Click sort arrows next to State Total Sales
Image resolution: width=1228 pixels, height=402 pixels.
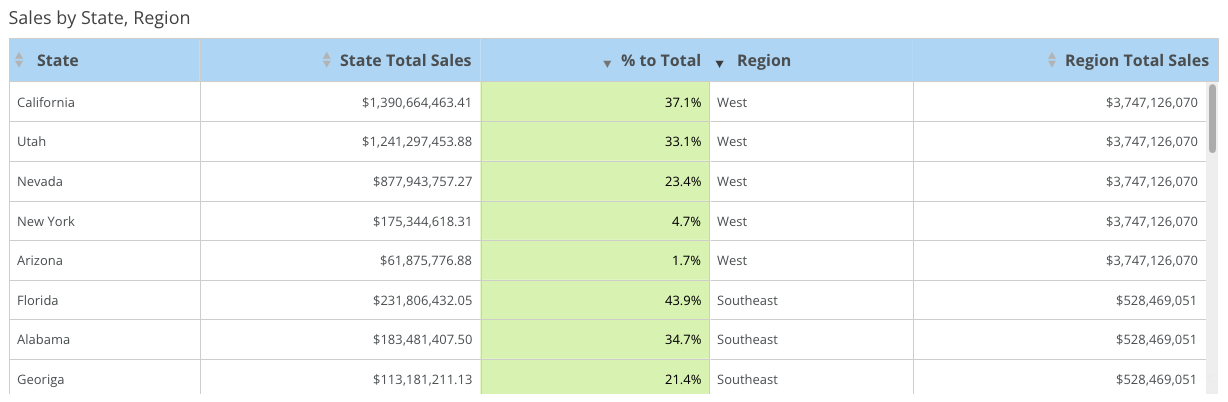(x=326, y=61)
